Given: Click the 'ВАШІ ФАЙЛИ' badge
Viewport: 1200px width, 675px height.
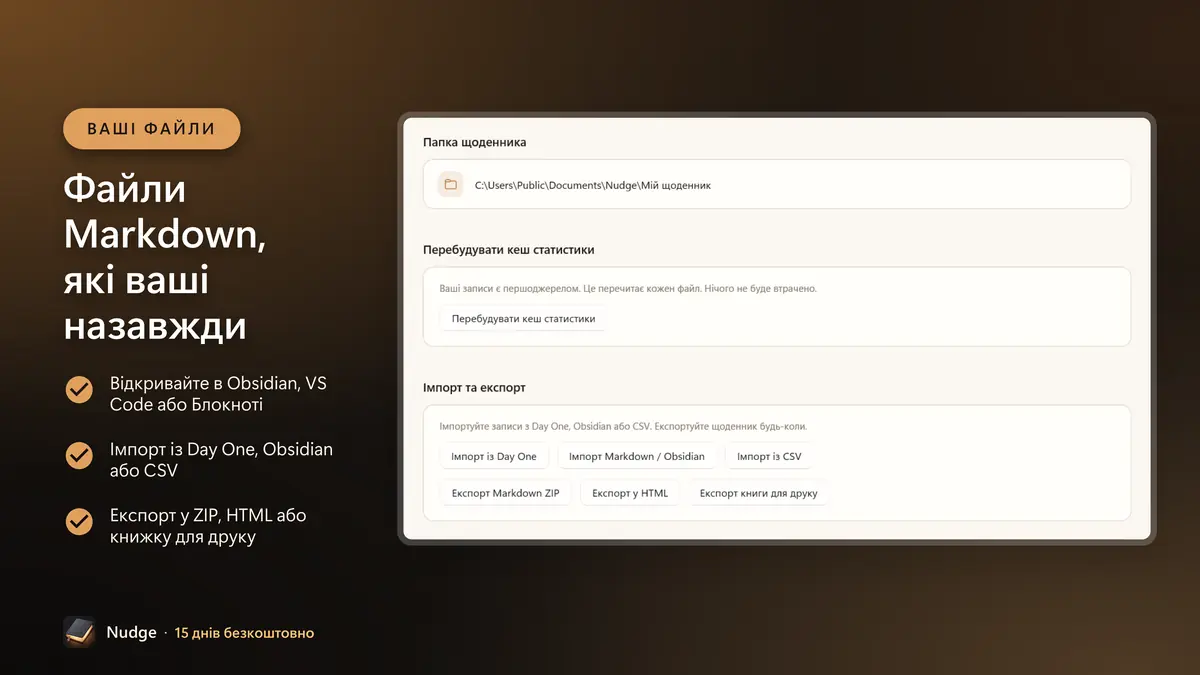Looking at the screenshot, I should (x=152, y=129).
